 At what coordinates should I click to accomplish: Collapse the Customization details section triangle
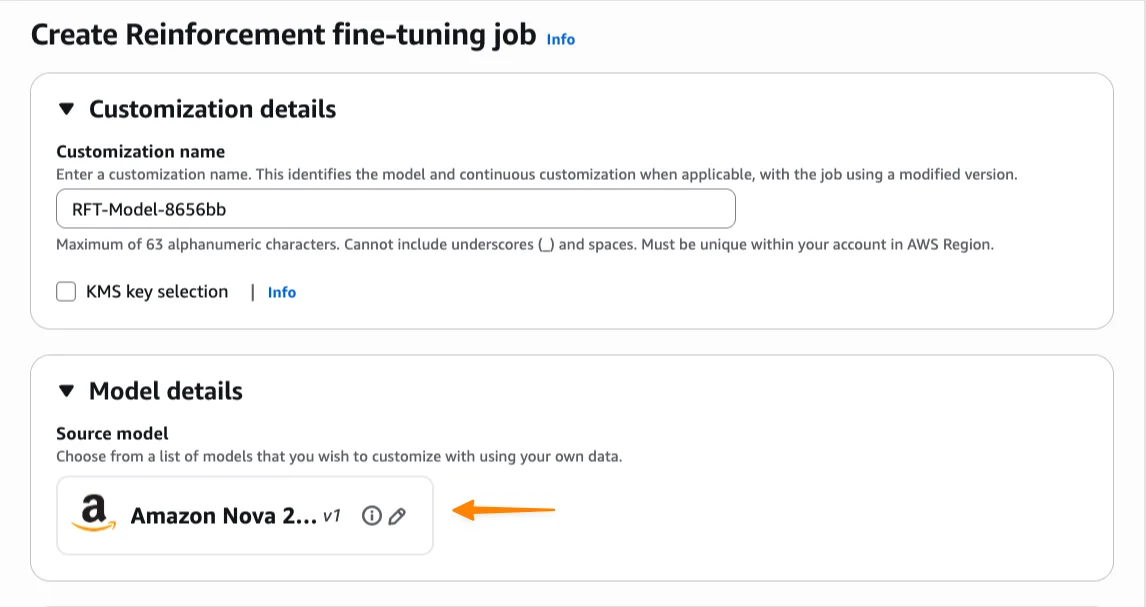(67, 109)
